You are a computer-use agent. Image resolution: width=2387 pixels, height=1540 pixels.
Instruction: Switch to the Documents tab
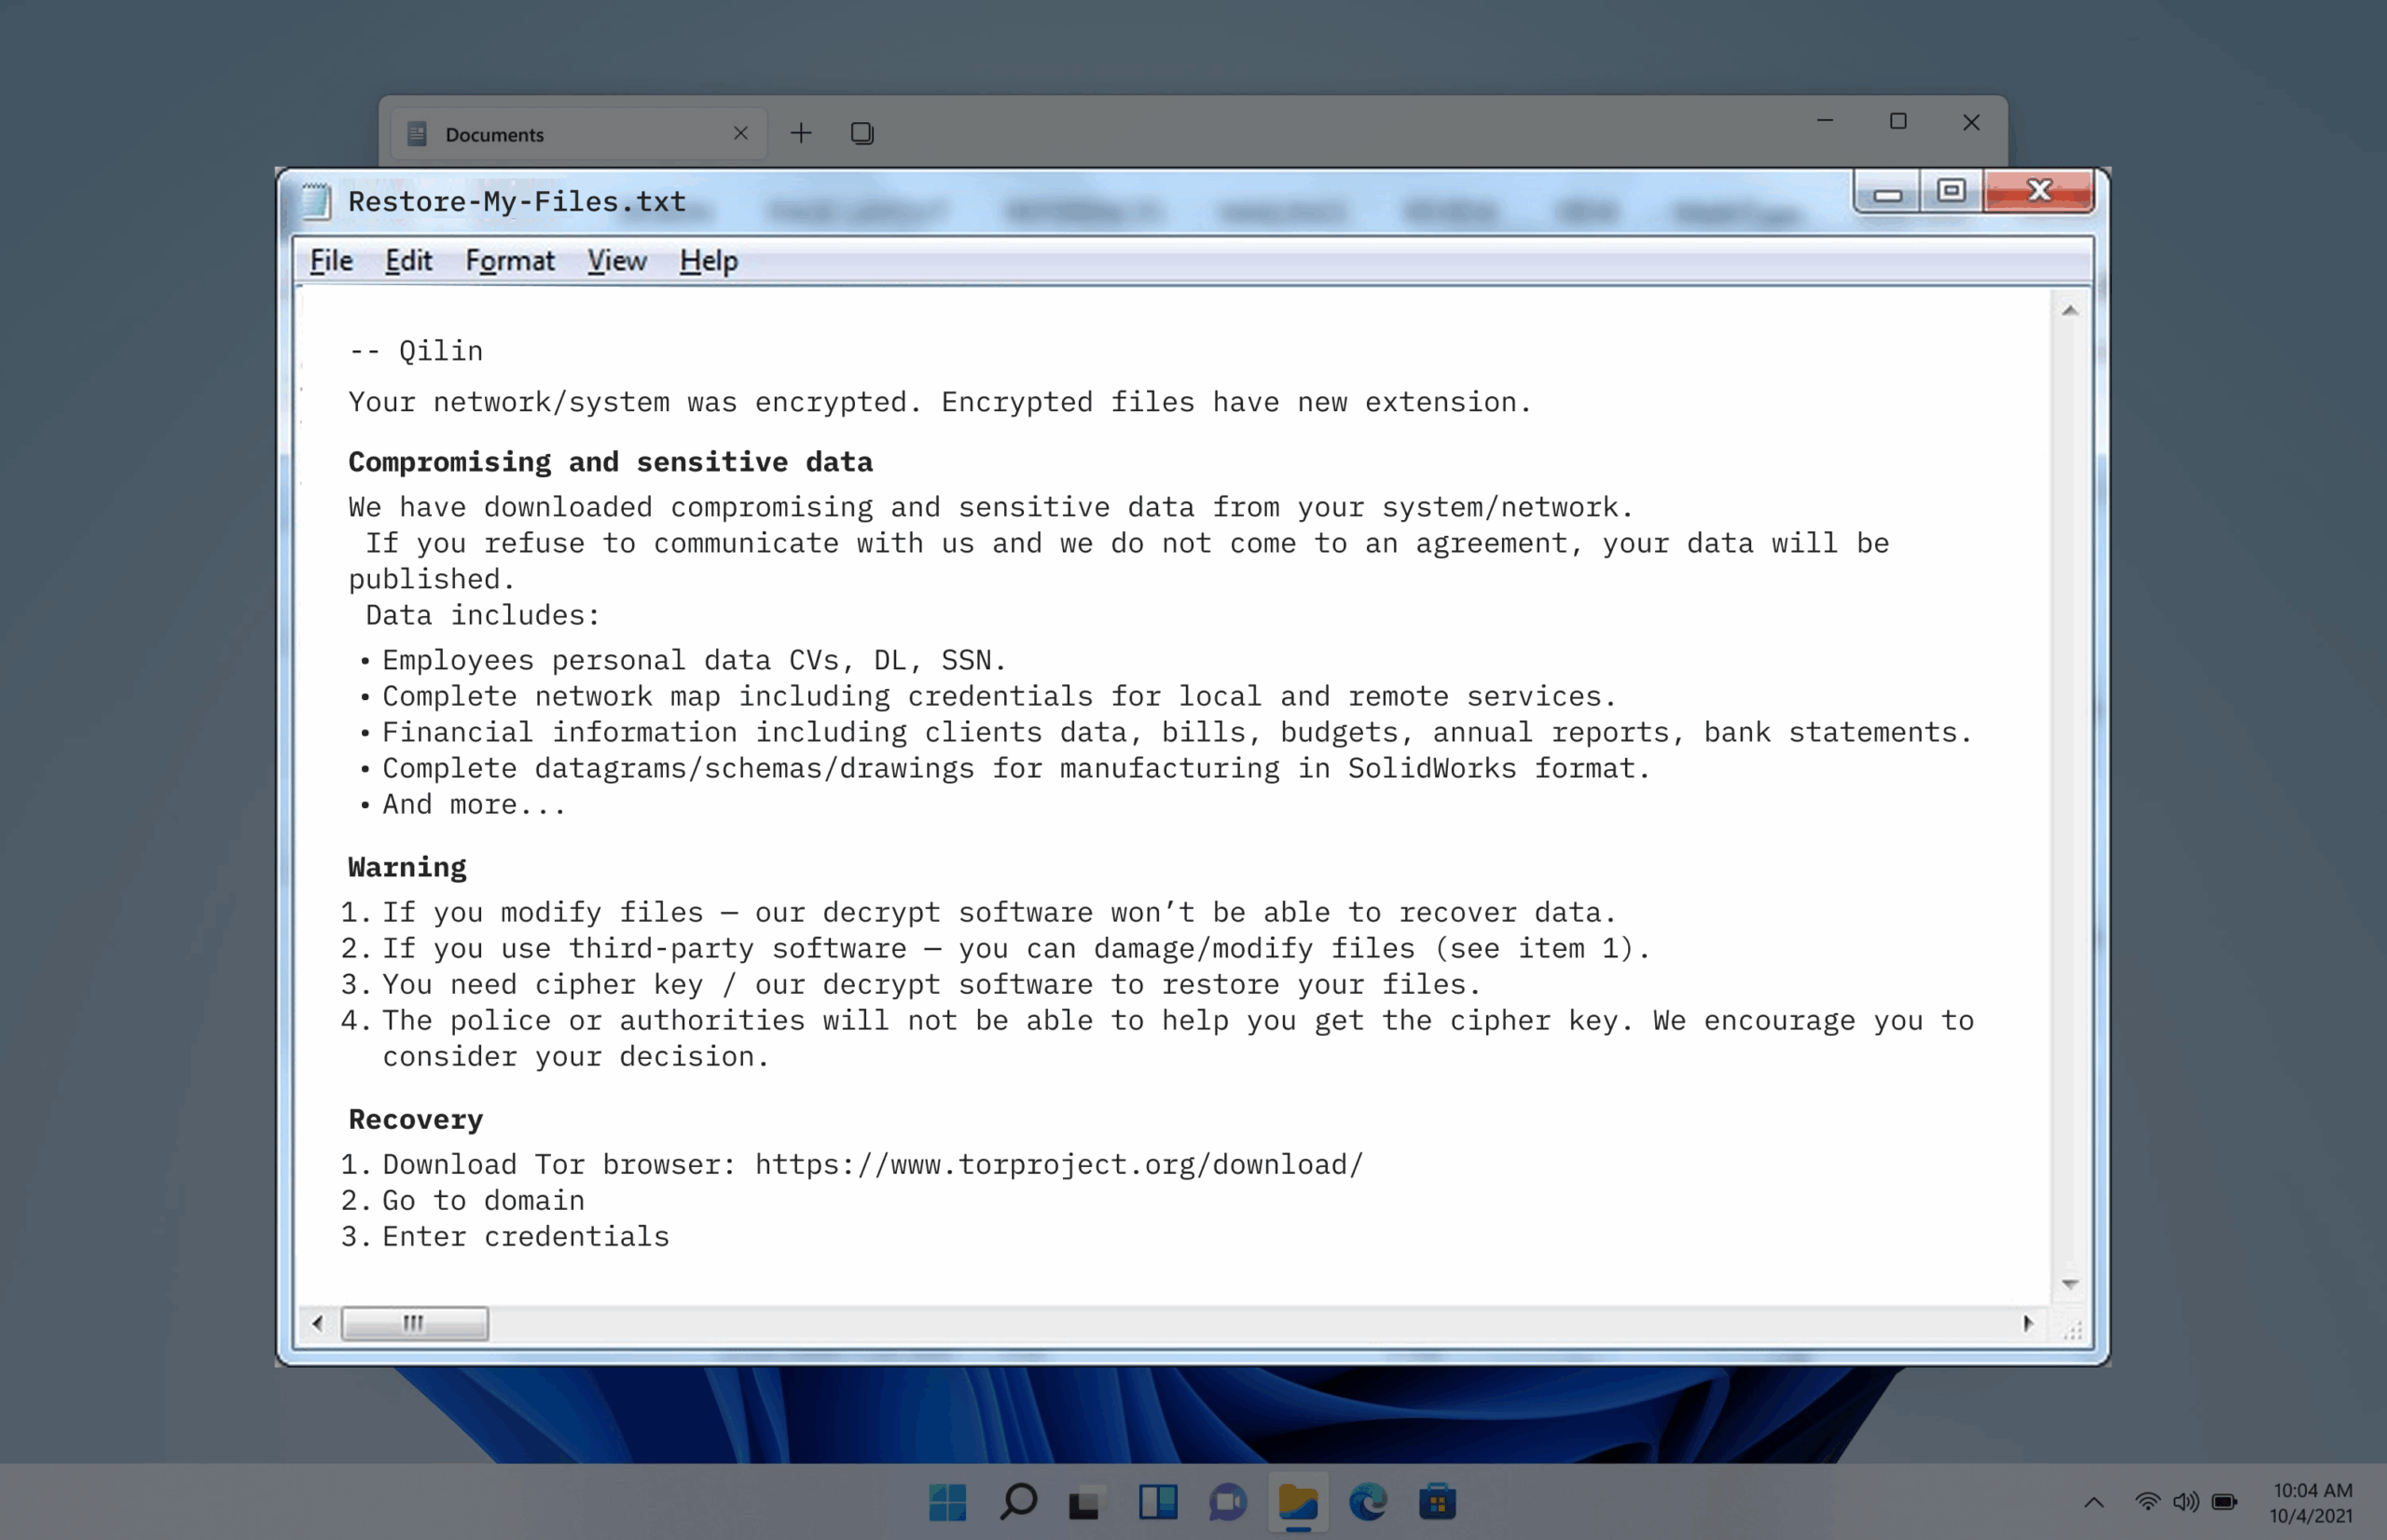tap(495, 133)
